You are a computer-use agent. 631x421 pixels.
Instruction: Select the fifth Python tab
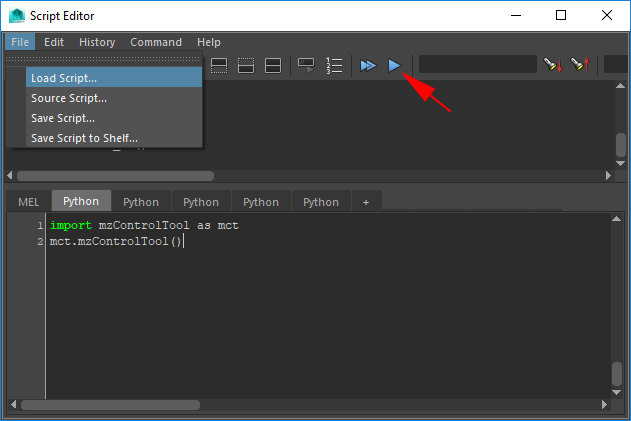tap(321, 202)
